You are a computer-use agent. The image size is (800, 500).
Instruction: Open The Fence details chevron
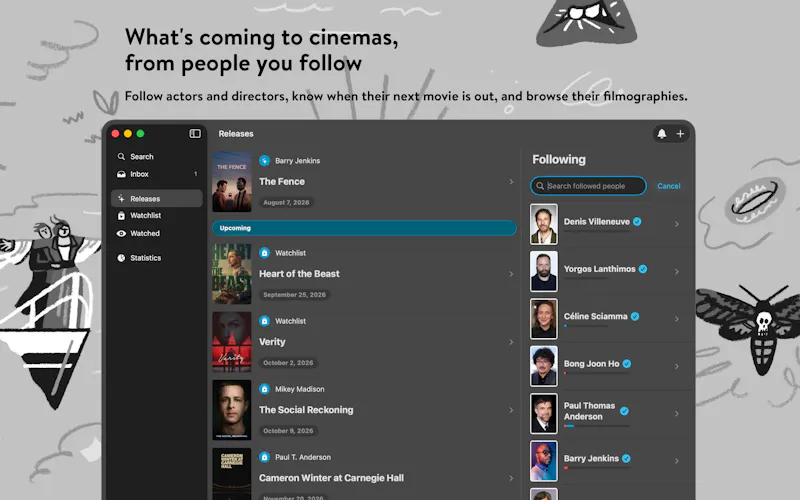(511, 182)
